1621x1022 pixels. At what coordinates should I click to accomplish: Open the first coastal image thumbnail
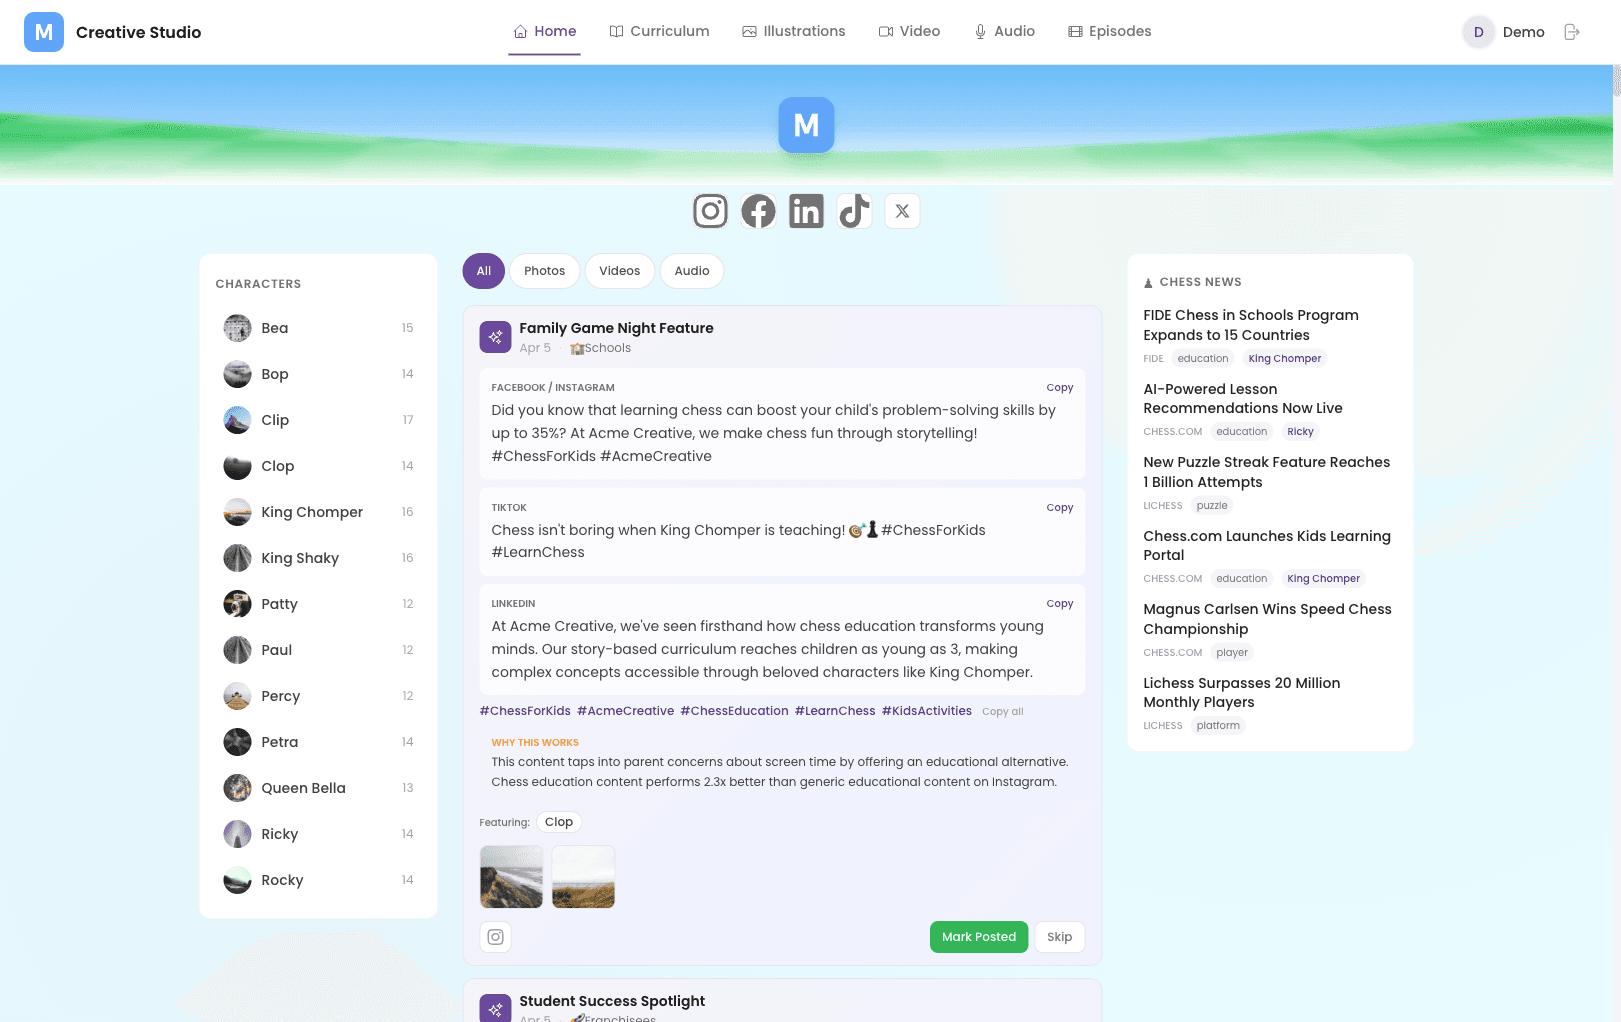pos(511,877)
